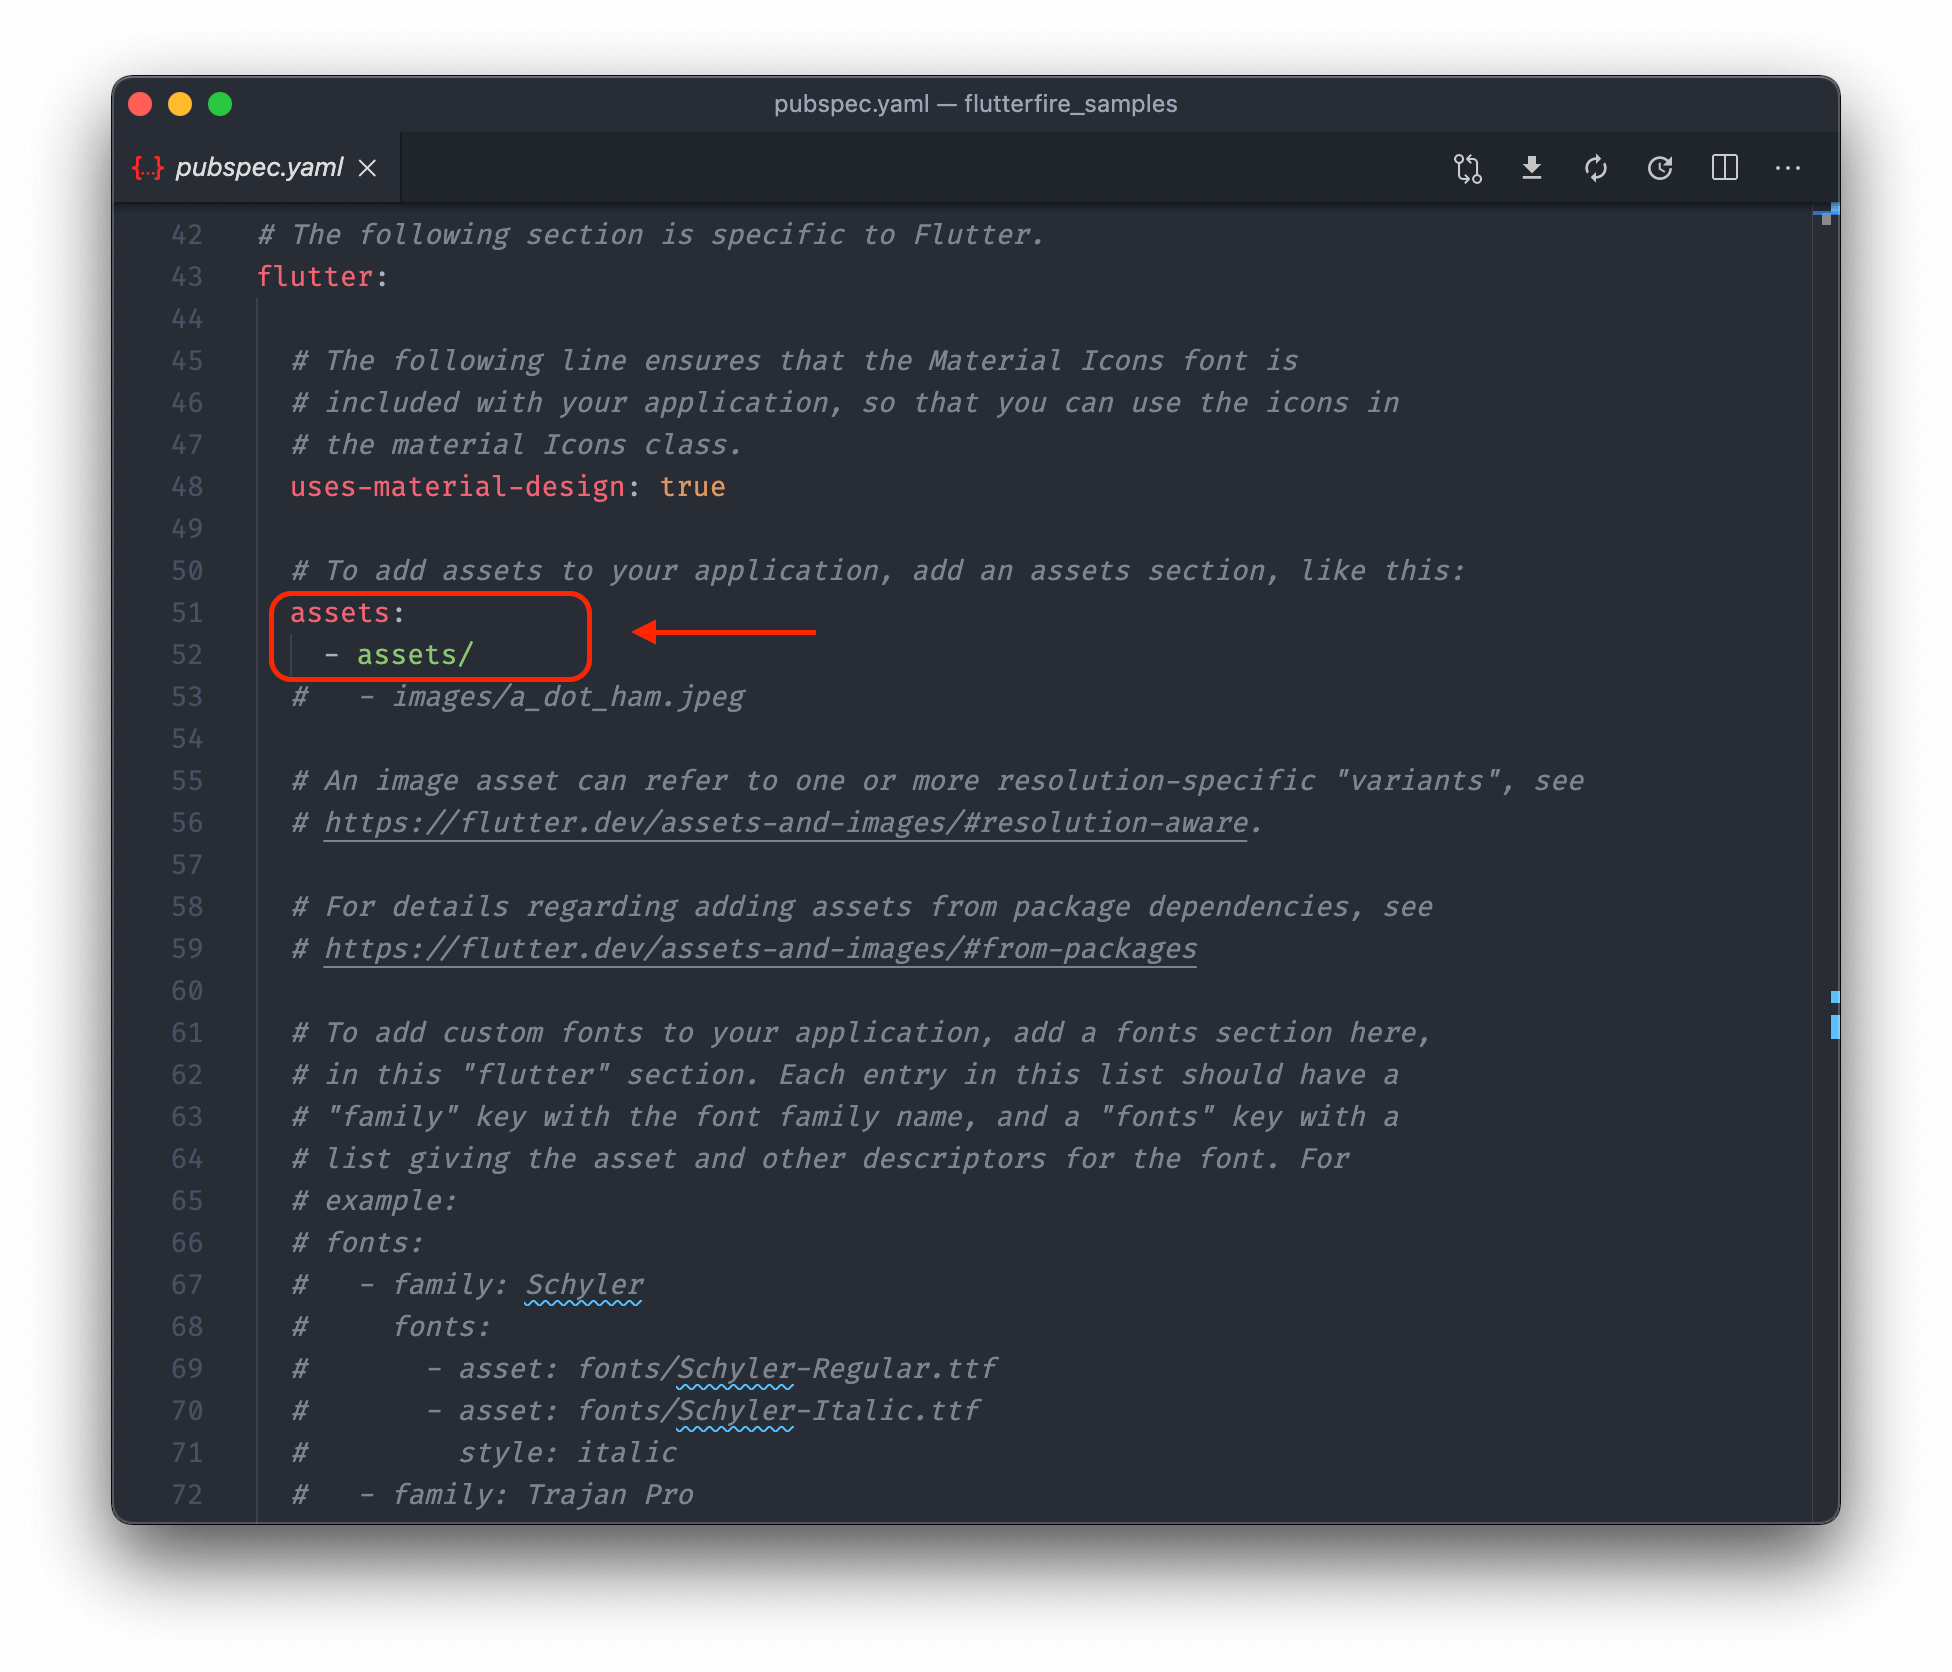Click the circular sync arrows icon
The height and width of the screenshot is (1672, 1952).
pos(1596,168)
